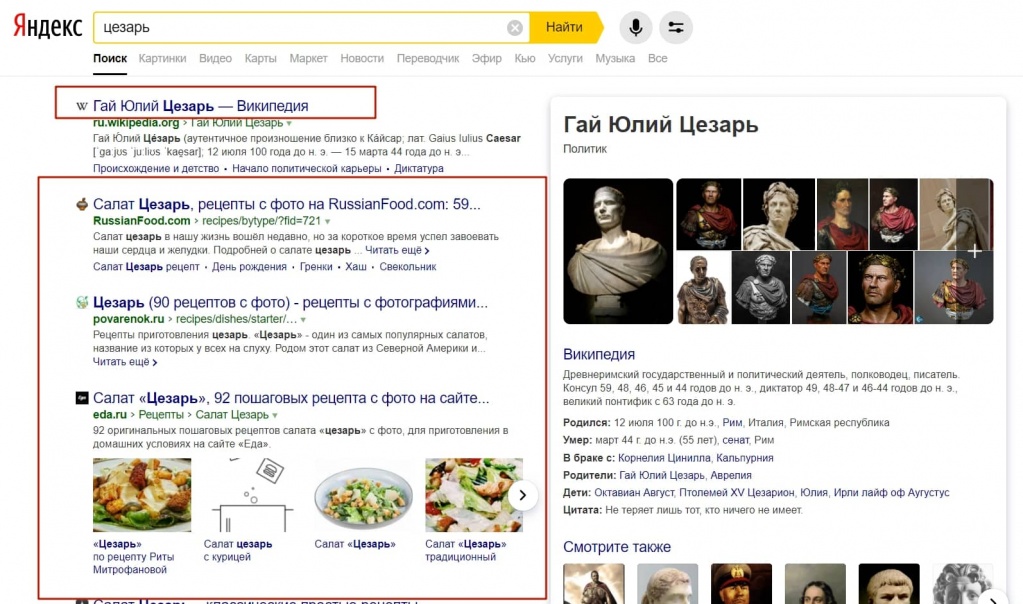The image size is (1023, 604).
Task: Click the microphone voice search icon
Action: 635,28
